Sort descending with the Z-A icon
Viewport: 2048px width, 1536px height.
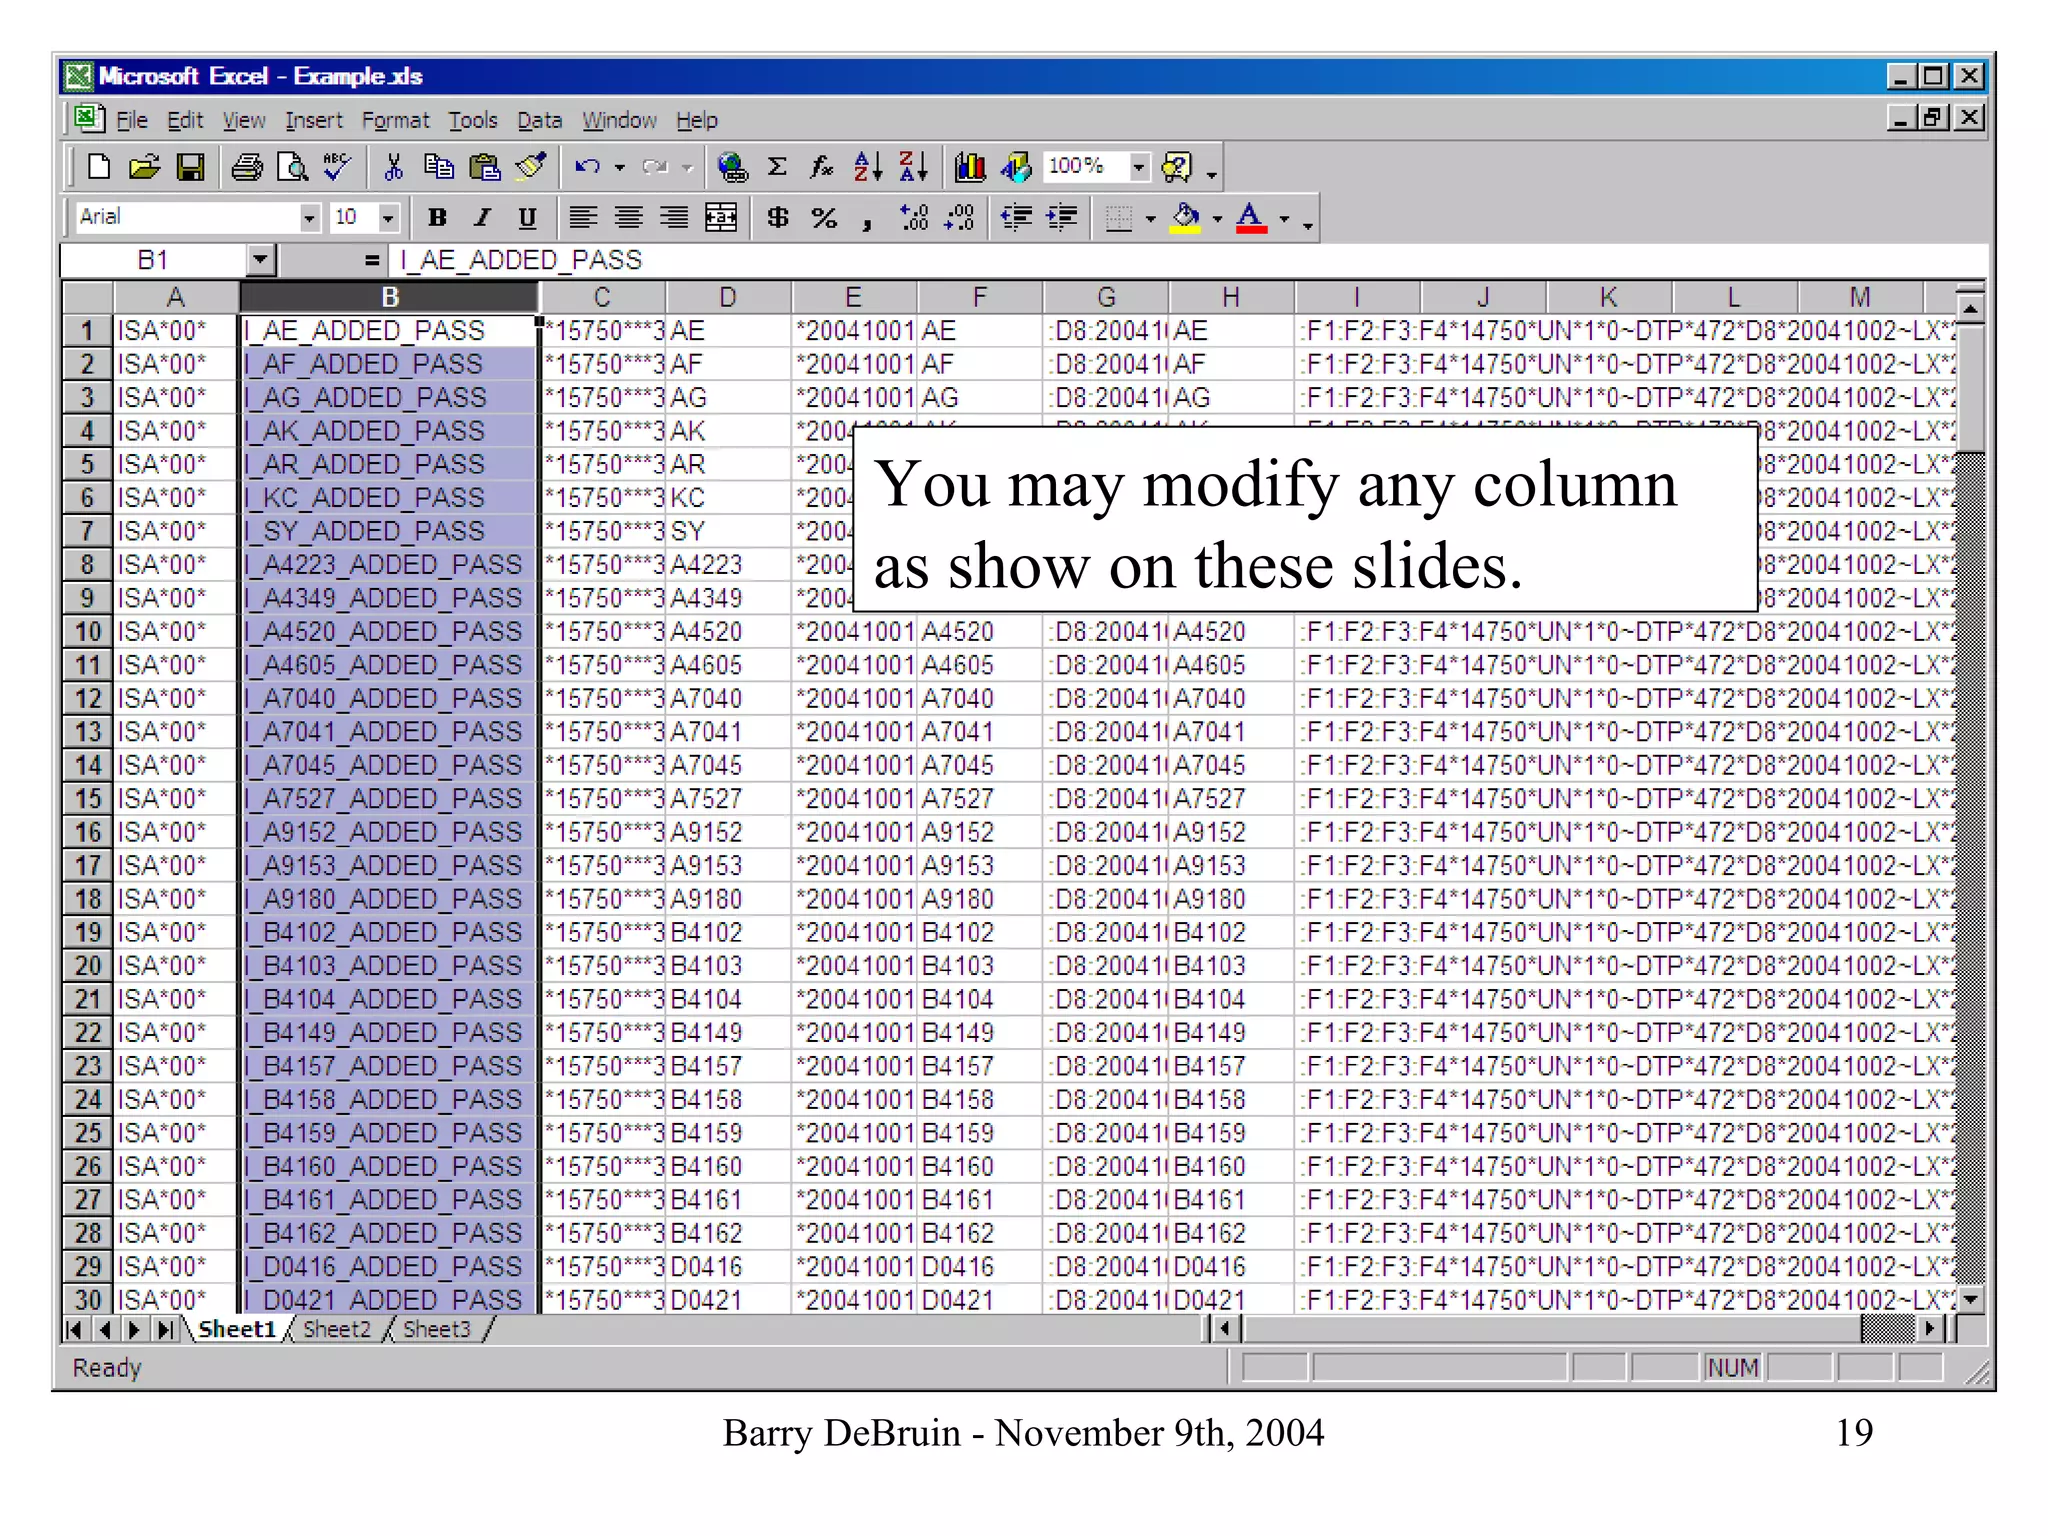pyautogui.click(x=913, y=167)
